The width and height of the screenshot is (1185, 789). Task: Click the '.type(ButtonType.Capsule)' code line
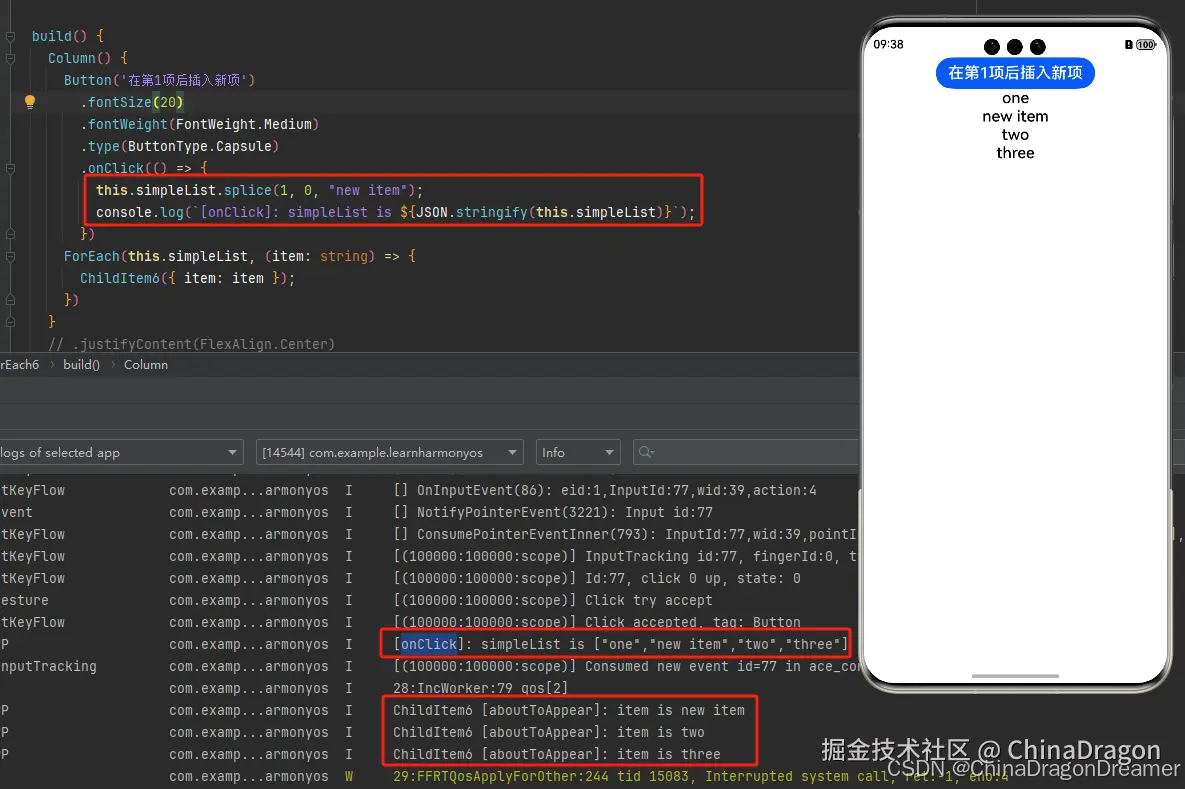180,146
